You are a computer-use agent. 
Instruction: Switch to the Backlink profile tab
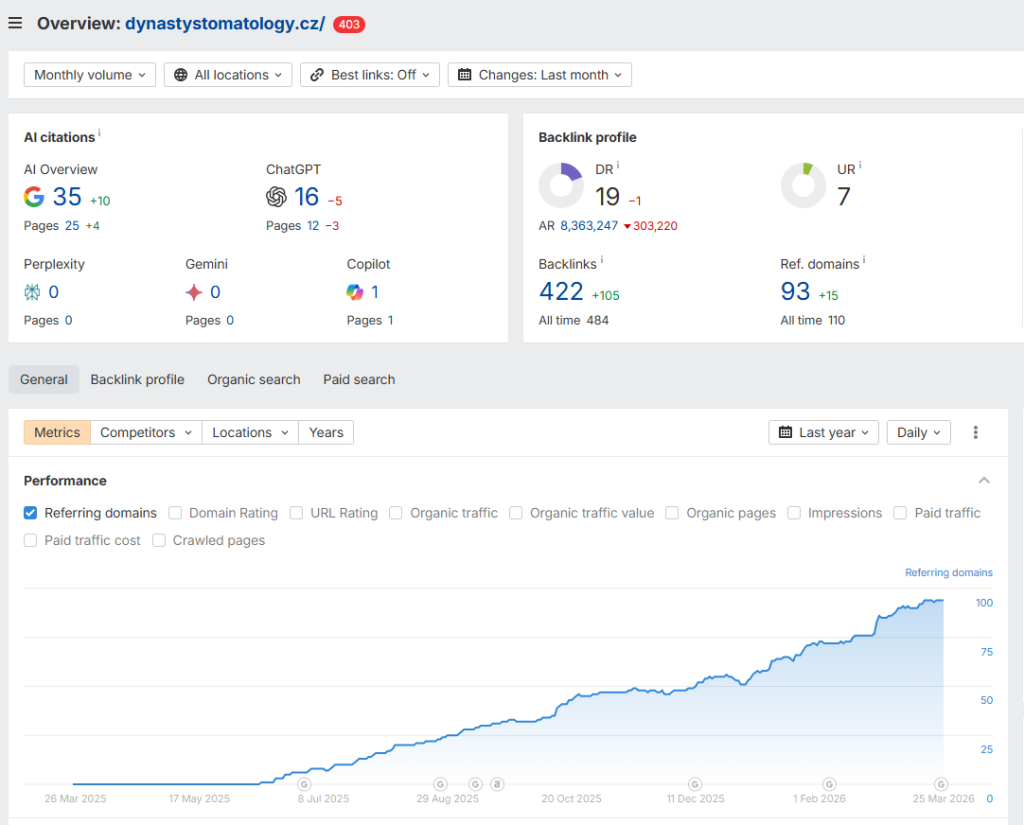(137, 379)
